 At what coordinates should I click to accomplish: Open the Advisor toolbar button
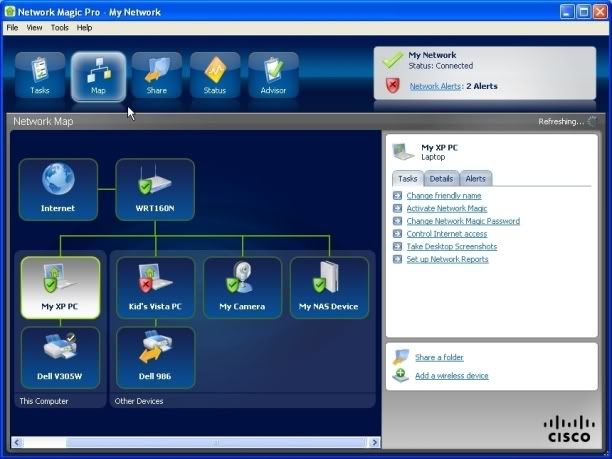273,75
